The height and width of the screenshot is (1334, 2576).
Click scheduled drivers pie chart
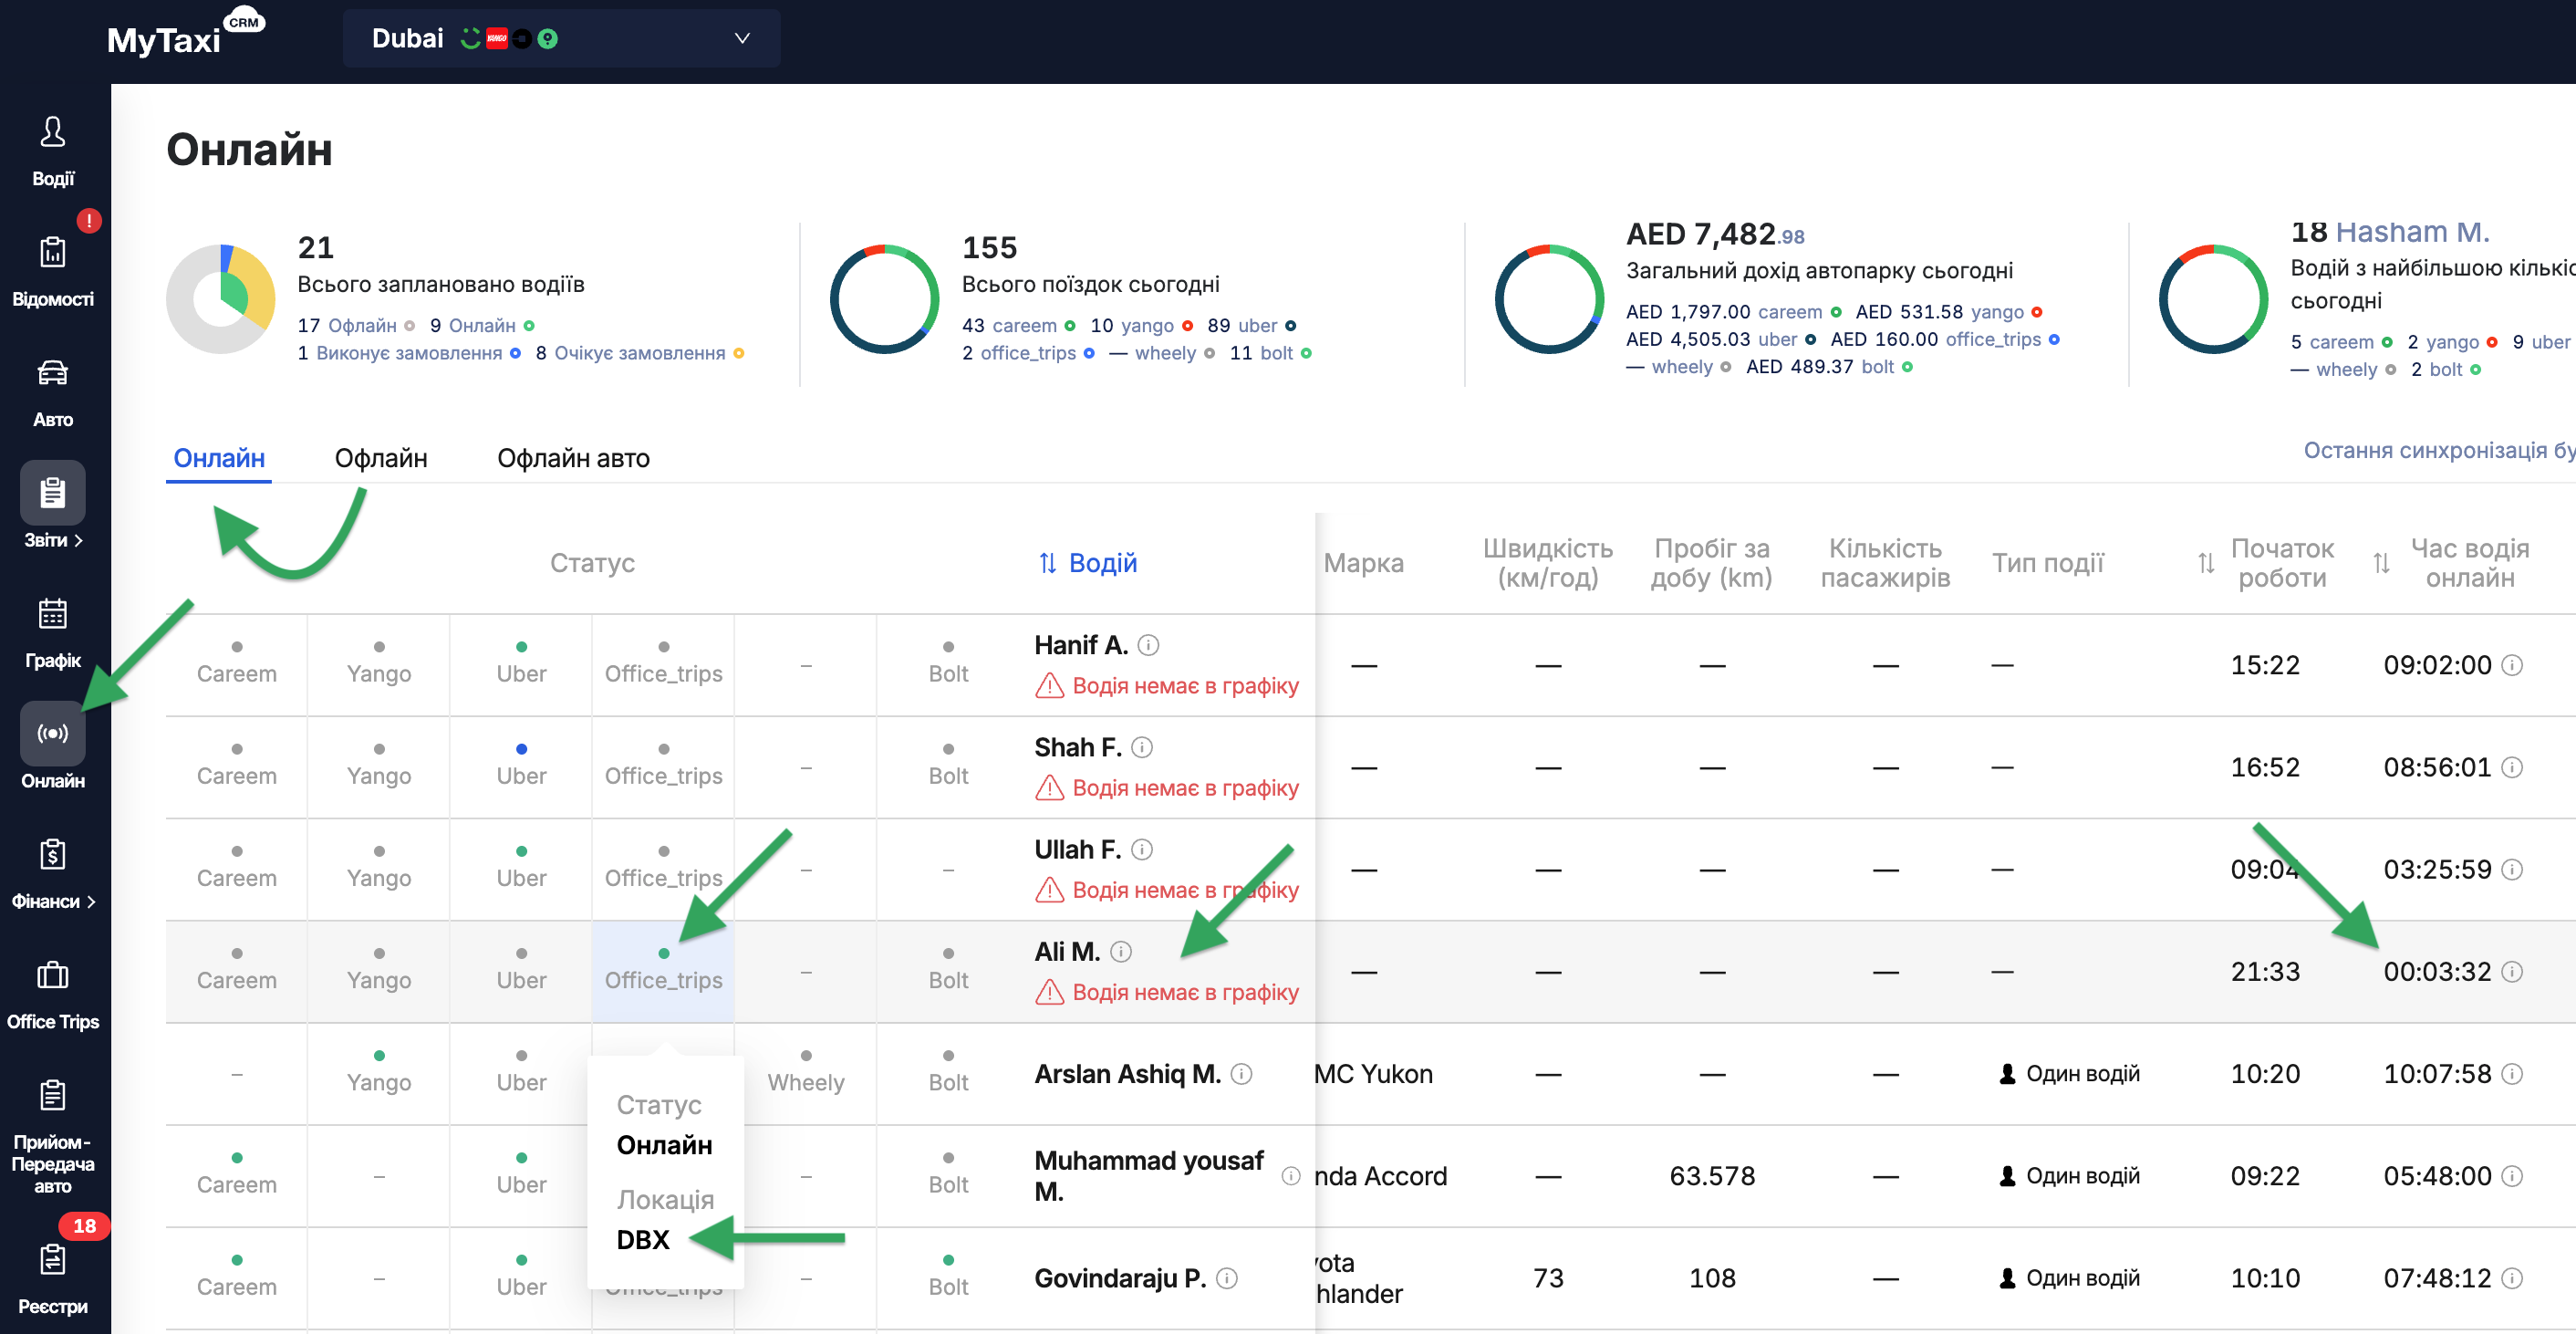(220, 298)
